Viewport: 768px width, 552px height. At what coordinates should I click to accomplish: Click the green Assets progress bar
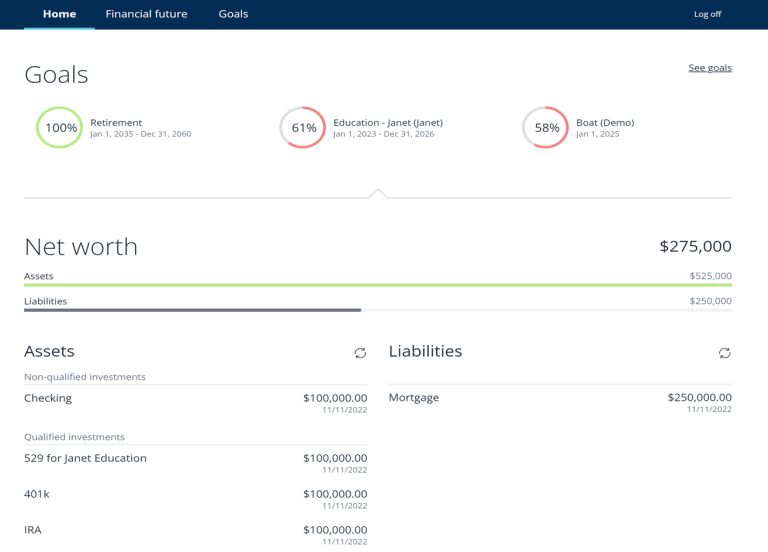point(378,285)
